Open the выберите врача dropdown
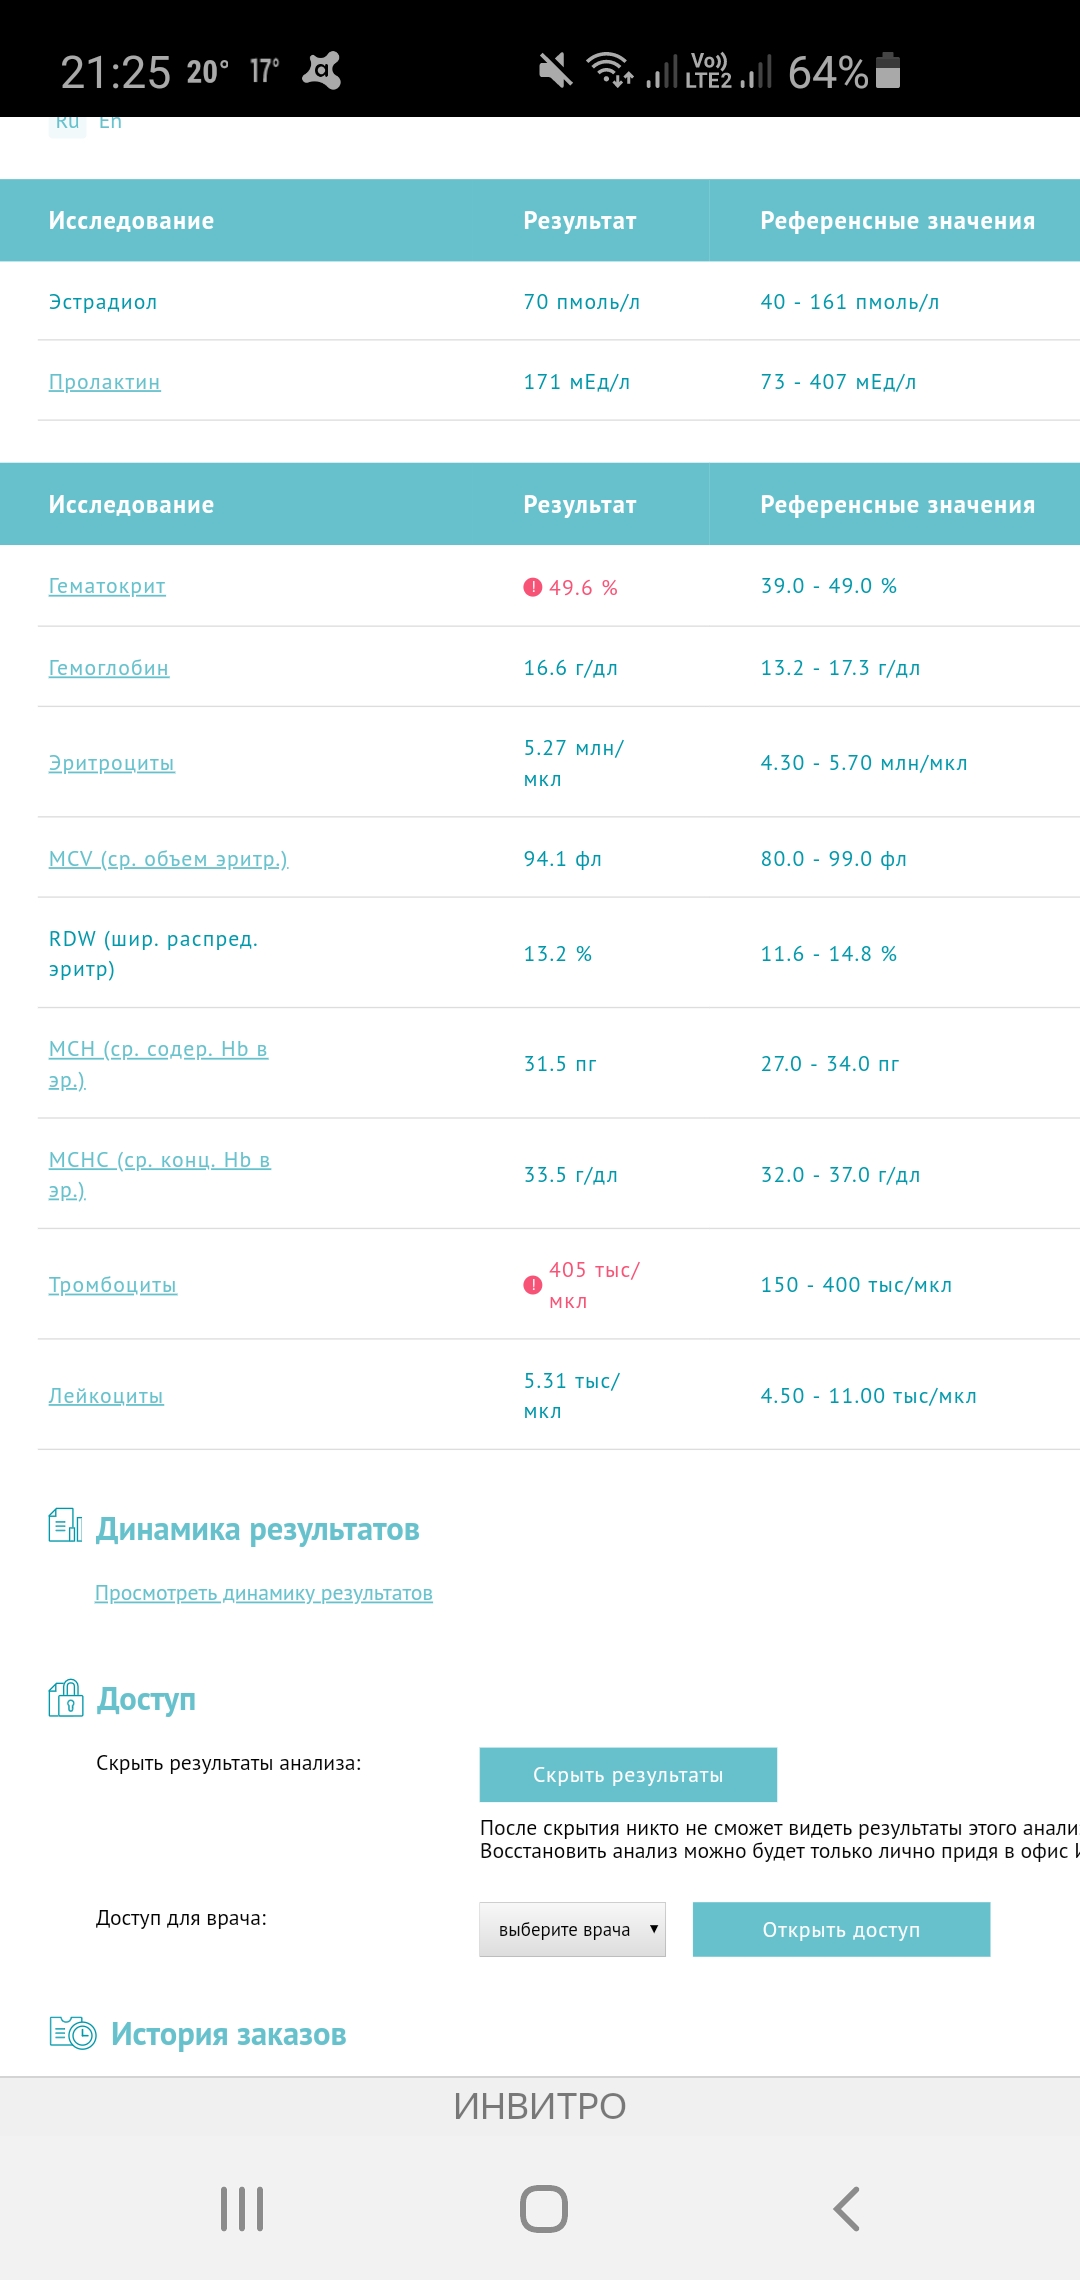This screenshot has width=1080, height=2280. click(572, 1929)
